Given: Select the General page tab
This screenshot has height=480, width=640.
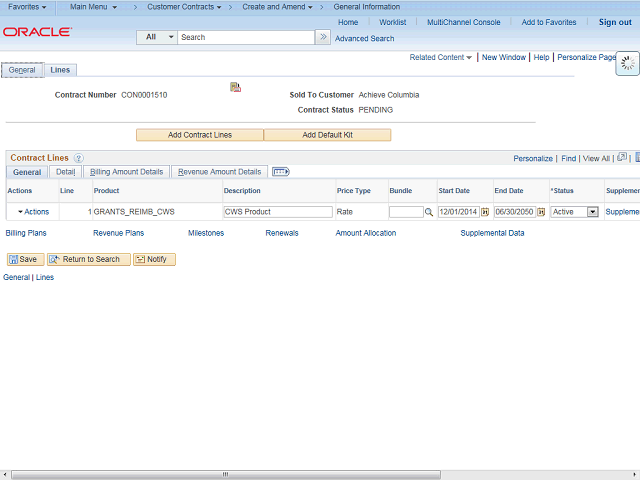Looking at the screenshot, I should (22, 70).
